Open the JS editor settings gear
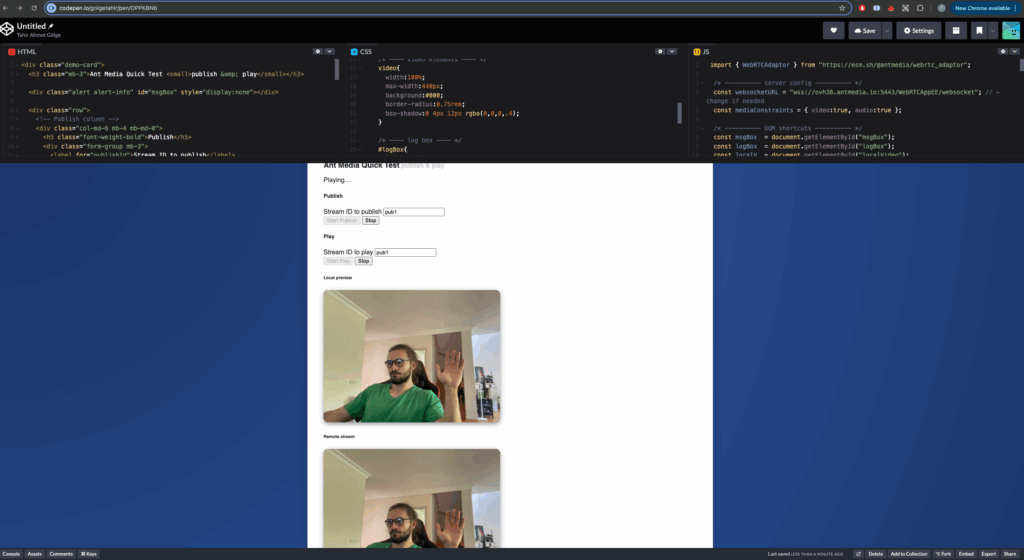 1002,52
